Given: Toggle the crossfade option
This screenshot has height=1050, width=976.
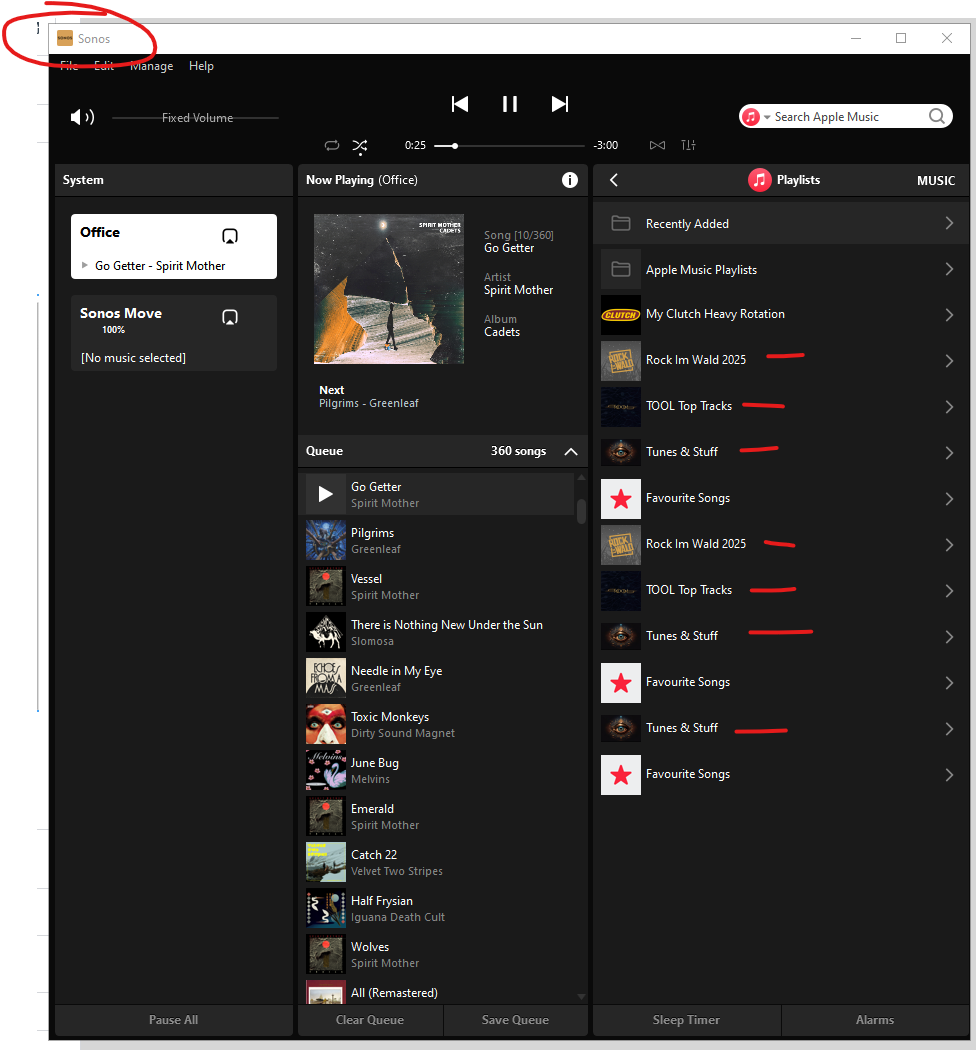Looking at the screenshot, I should tap(657, 145).
